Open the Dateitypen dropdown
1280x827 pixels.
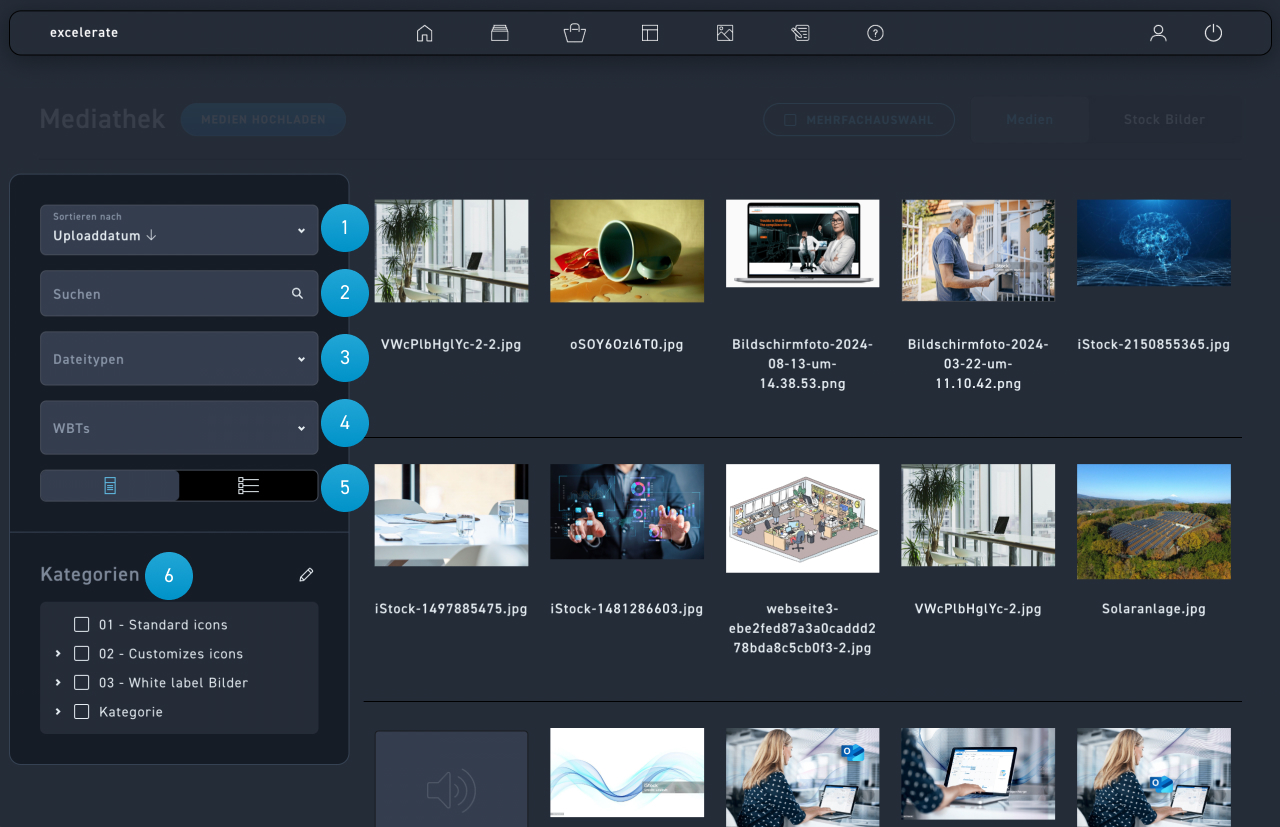[179, 359]
